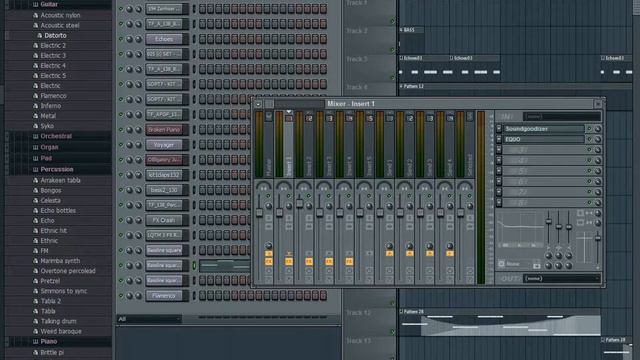Screen dimensions: 640x360
Task: Toggle EQUO effect on/off LED
Action: point(589,139)
